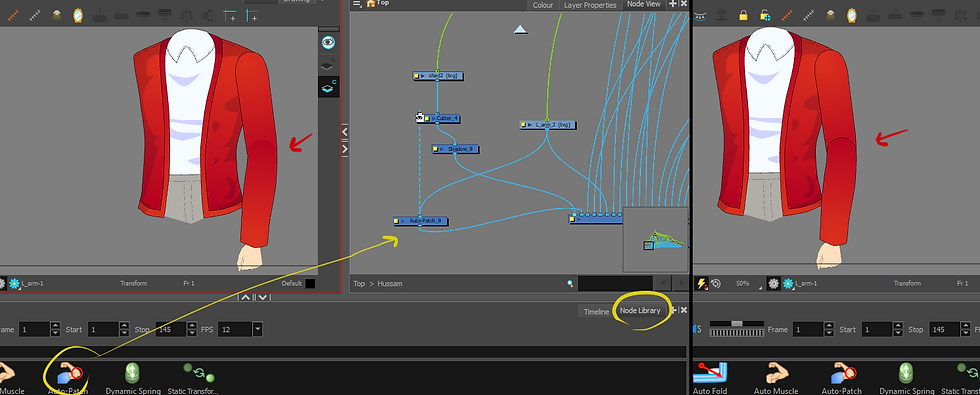Click the blue flower icon beside L_arm-1 in left view
The height and width of the screenshot is (395, 980).
(14, 283)
